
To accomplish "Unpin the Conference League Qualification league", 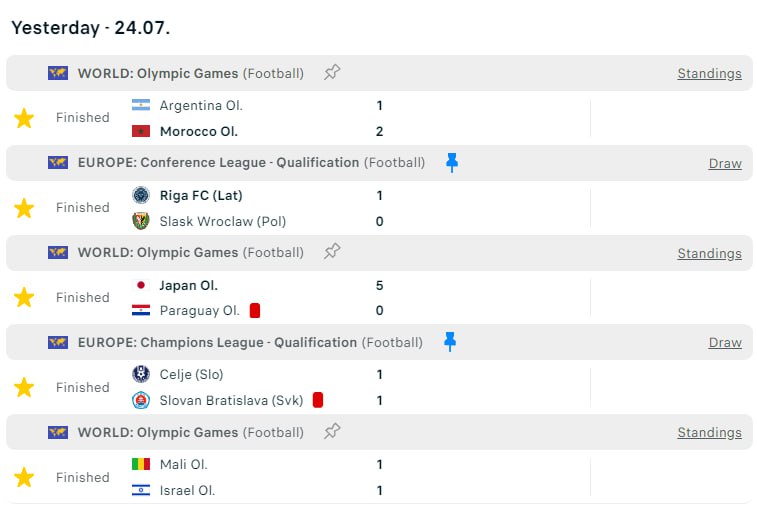I will (451, 162).
